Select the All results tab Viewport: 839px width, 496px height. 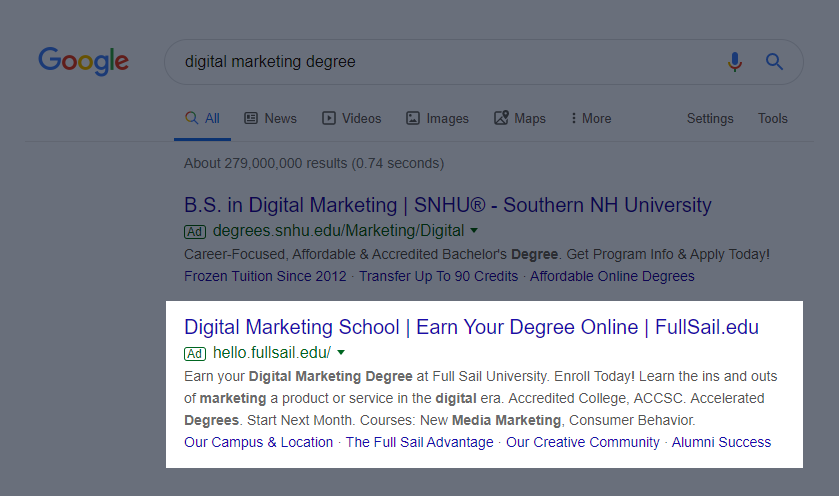pos(203,118)
